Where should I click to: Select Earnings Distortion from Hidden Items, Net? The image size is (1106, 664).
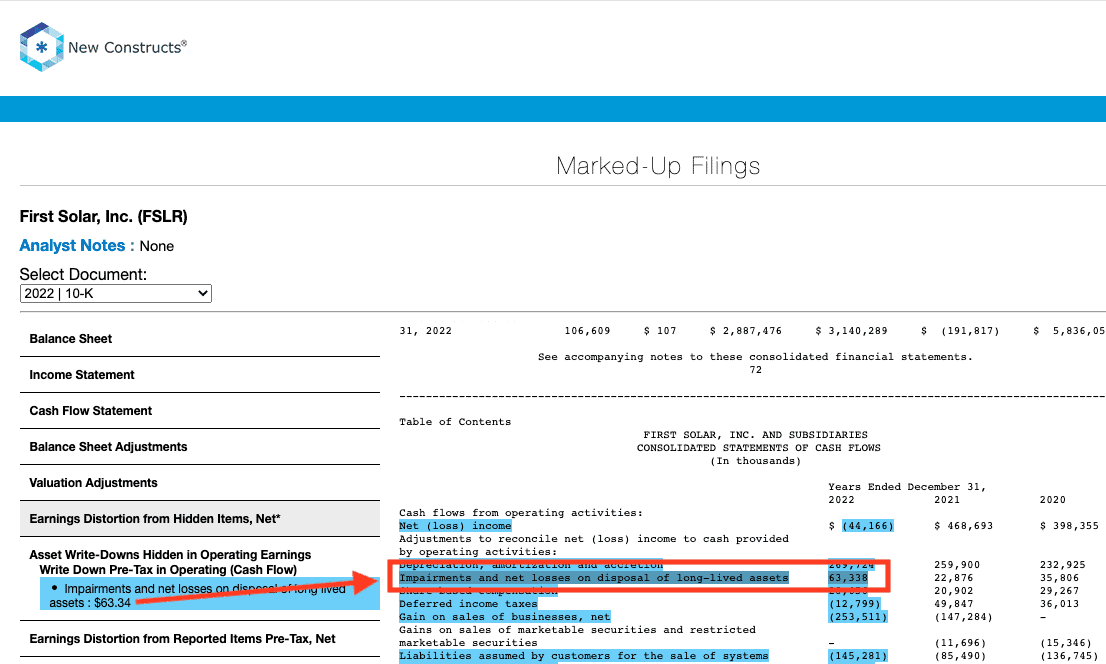[200, 519]
